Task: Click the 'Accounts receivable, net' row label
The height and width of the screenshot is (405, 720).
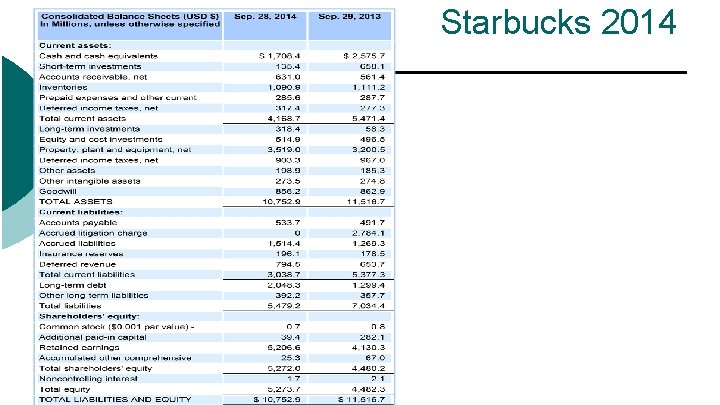Action: (93, 77)
